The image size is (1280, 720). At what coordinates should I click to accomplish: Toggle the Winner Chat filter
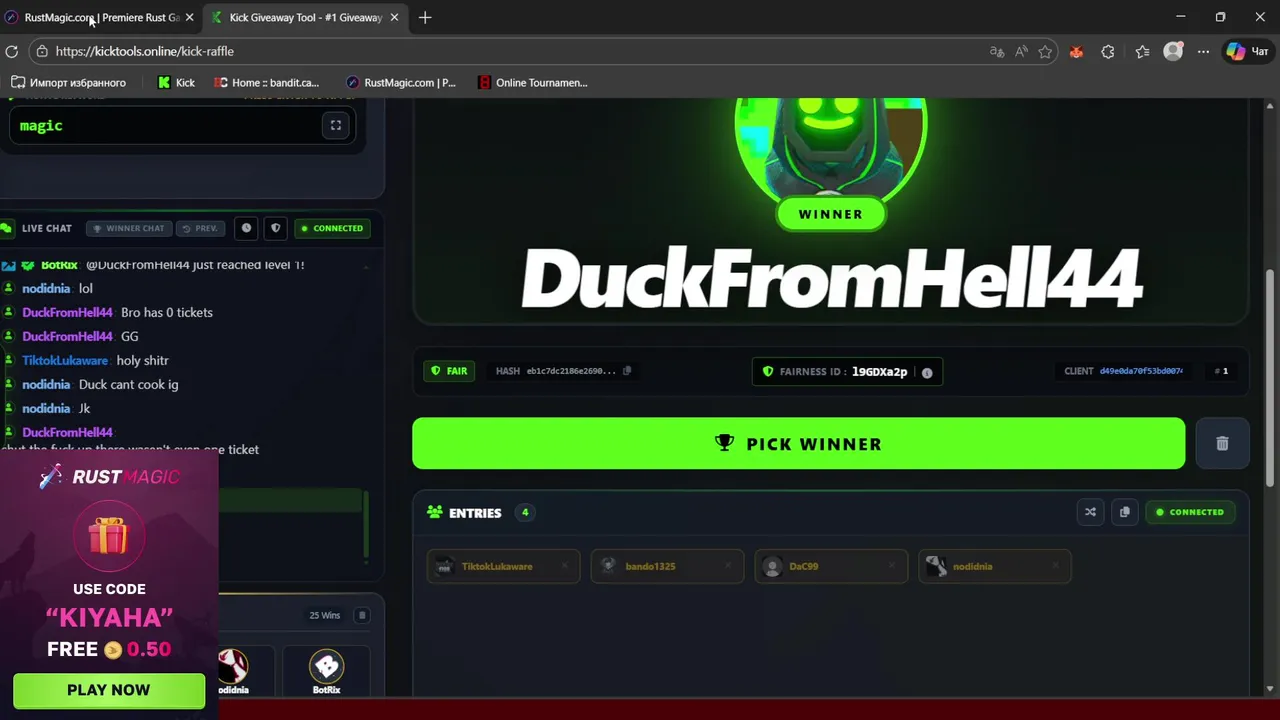[128, 228]
